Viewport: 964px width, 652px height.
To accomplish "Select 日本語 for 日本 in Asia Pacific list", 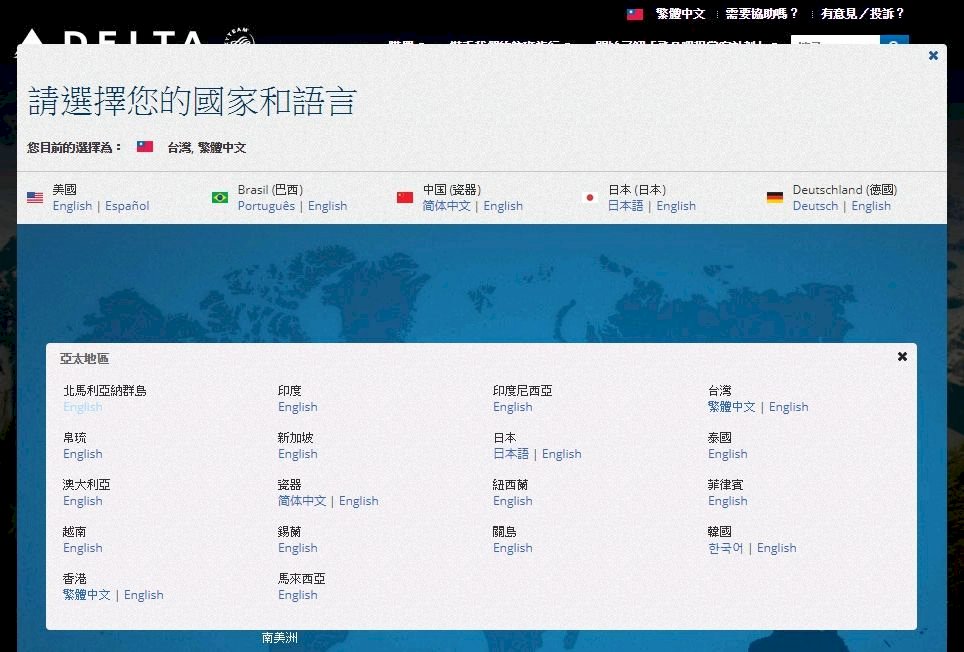I will tap(511, 454).
